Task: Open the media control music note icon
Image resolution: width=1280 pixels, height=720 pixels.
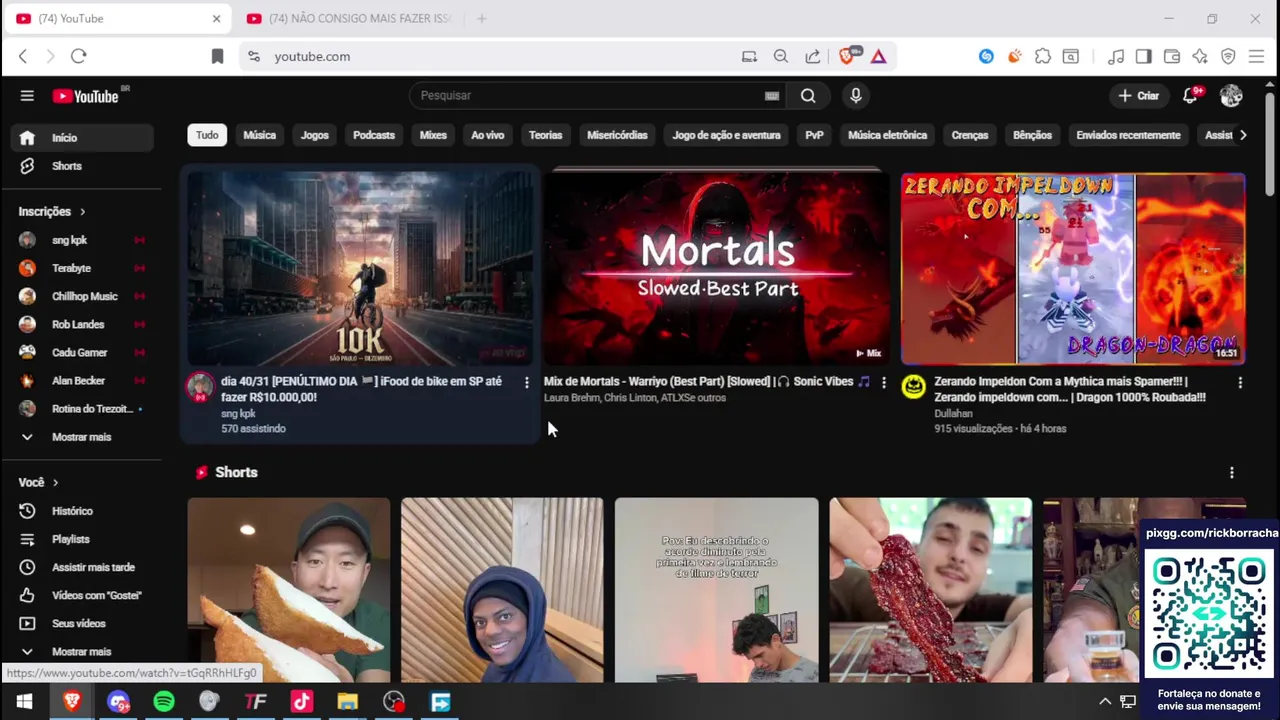Action: pos(1116,57)
